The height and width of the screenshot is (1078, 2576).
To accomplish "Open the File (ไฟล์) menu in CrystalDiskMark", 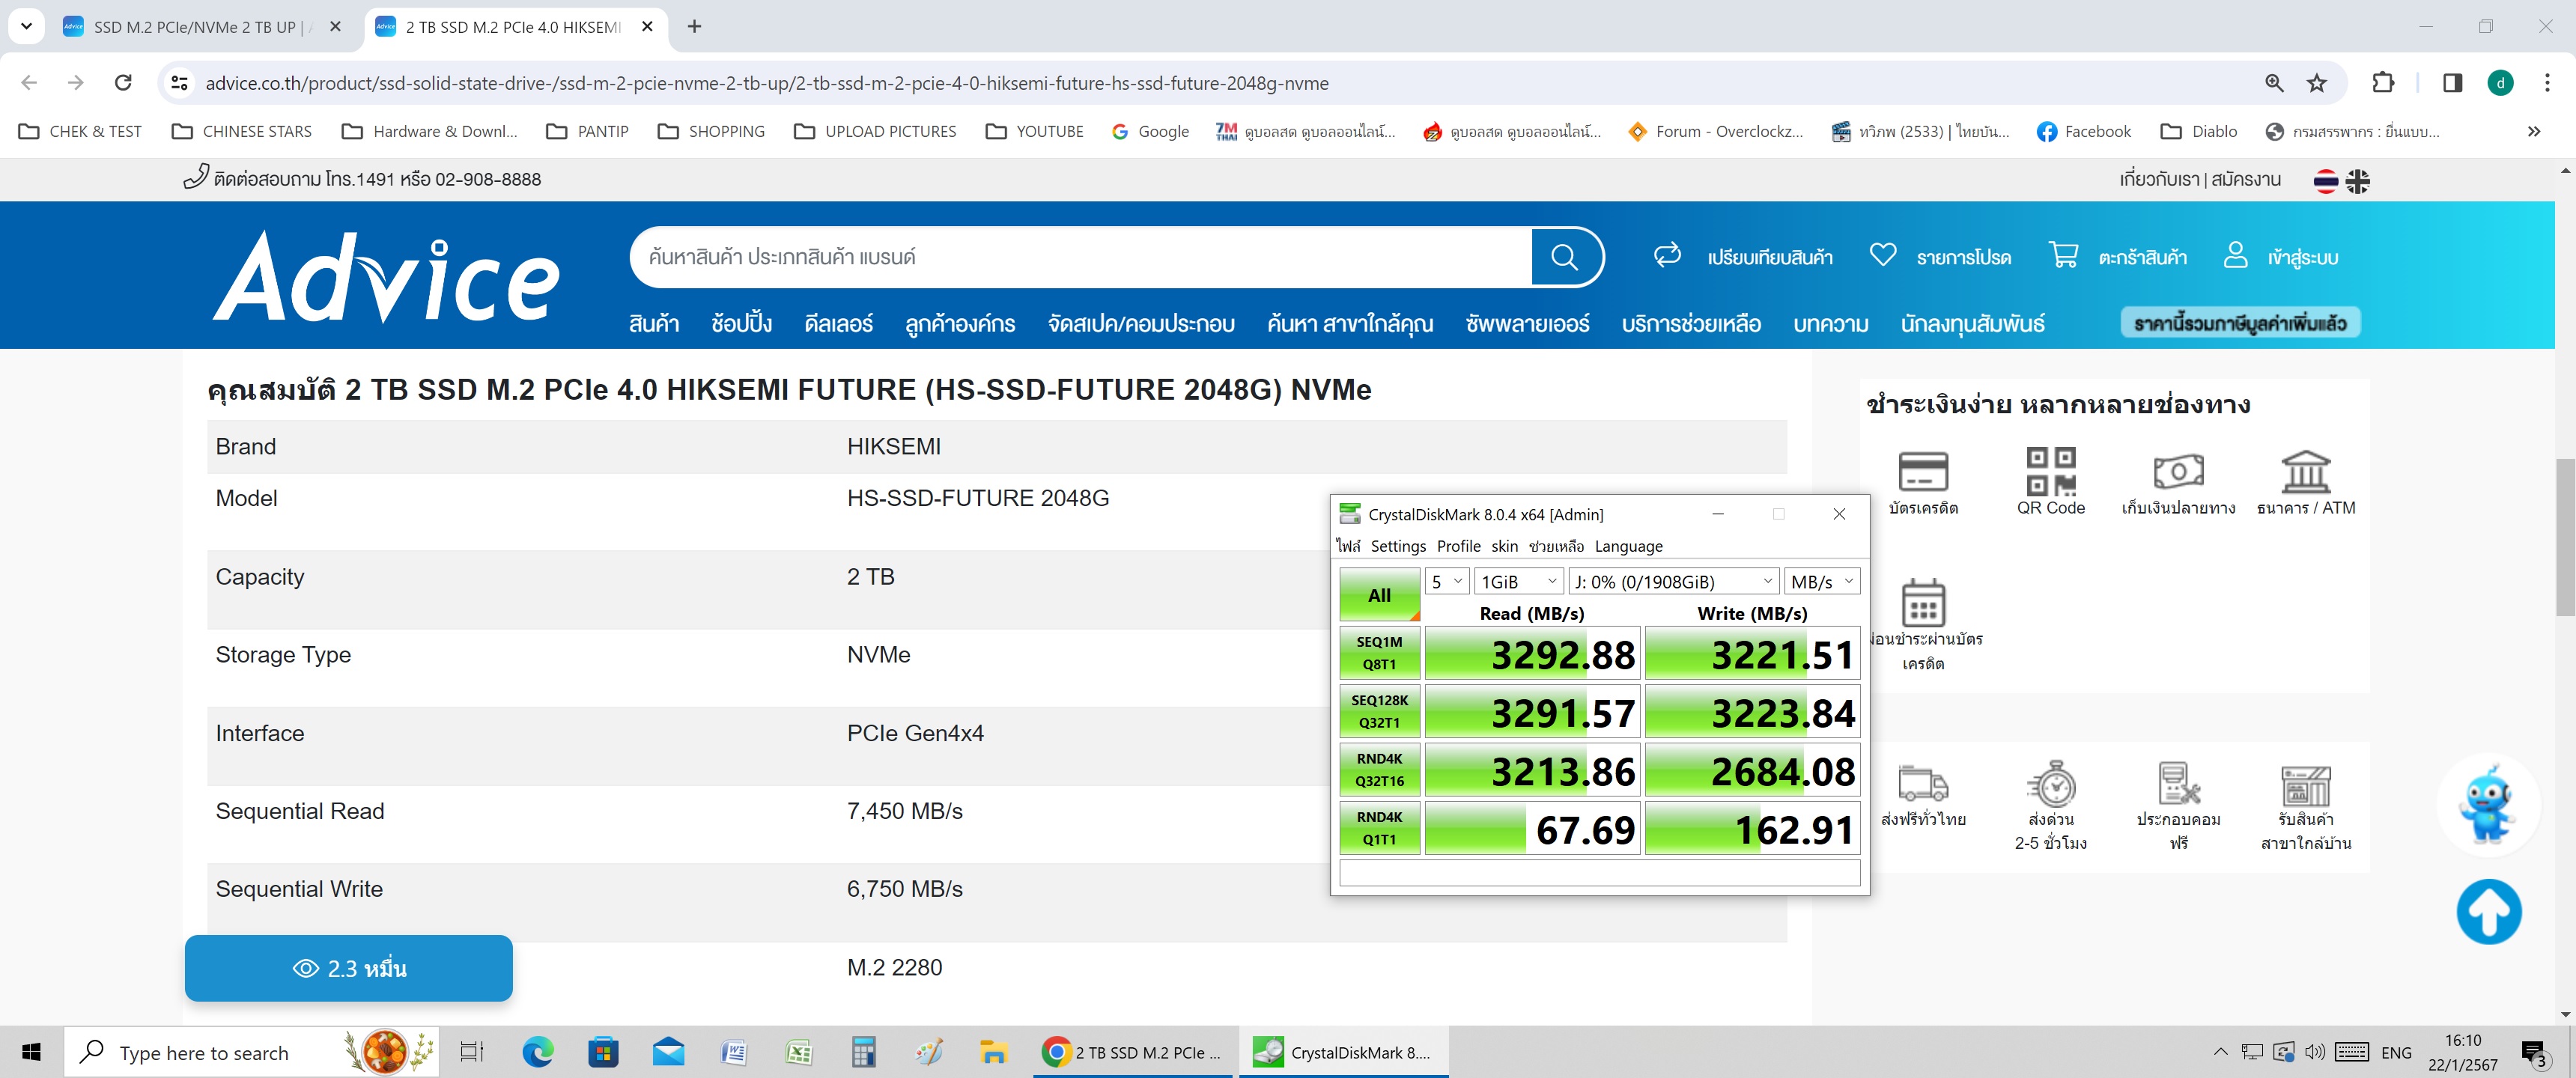I will point(1348,546).
